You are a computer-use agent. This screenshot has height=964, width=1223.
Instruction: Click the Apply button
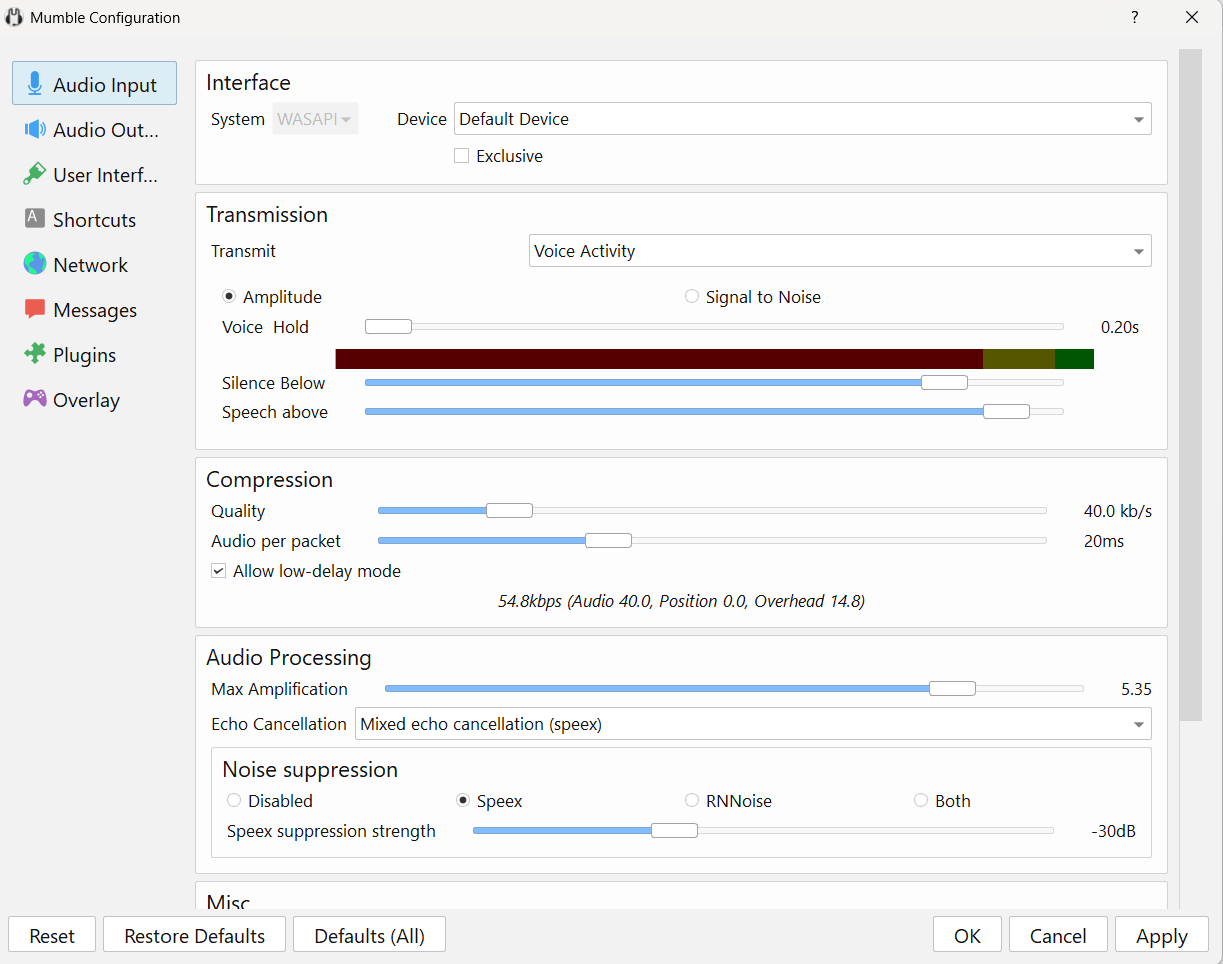[x=1161, y=936]
